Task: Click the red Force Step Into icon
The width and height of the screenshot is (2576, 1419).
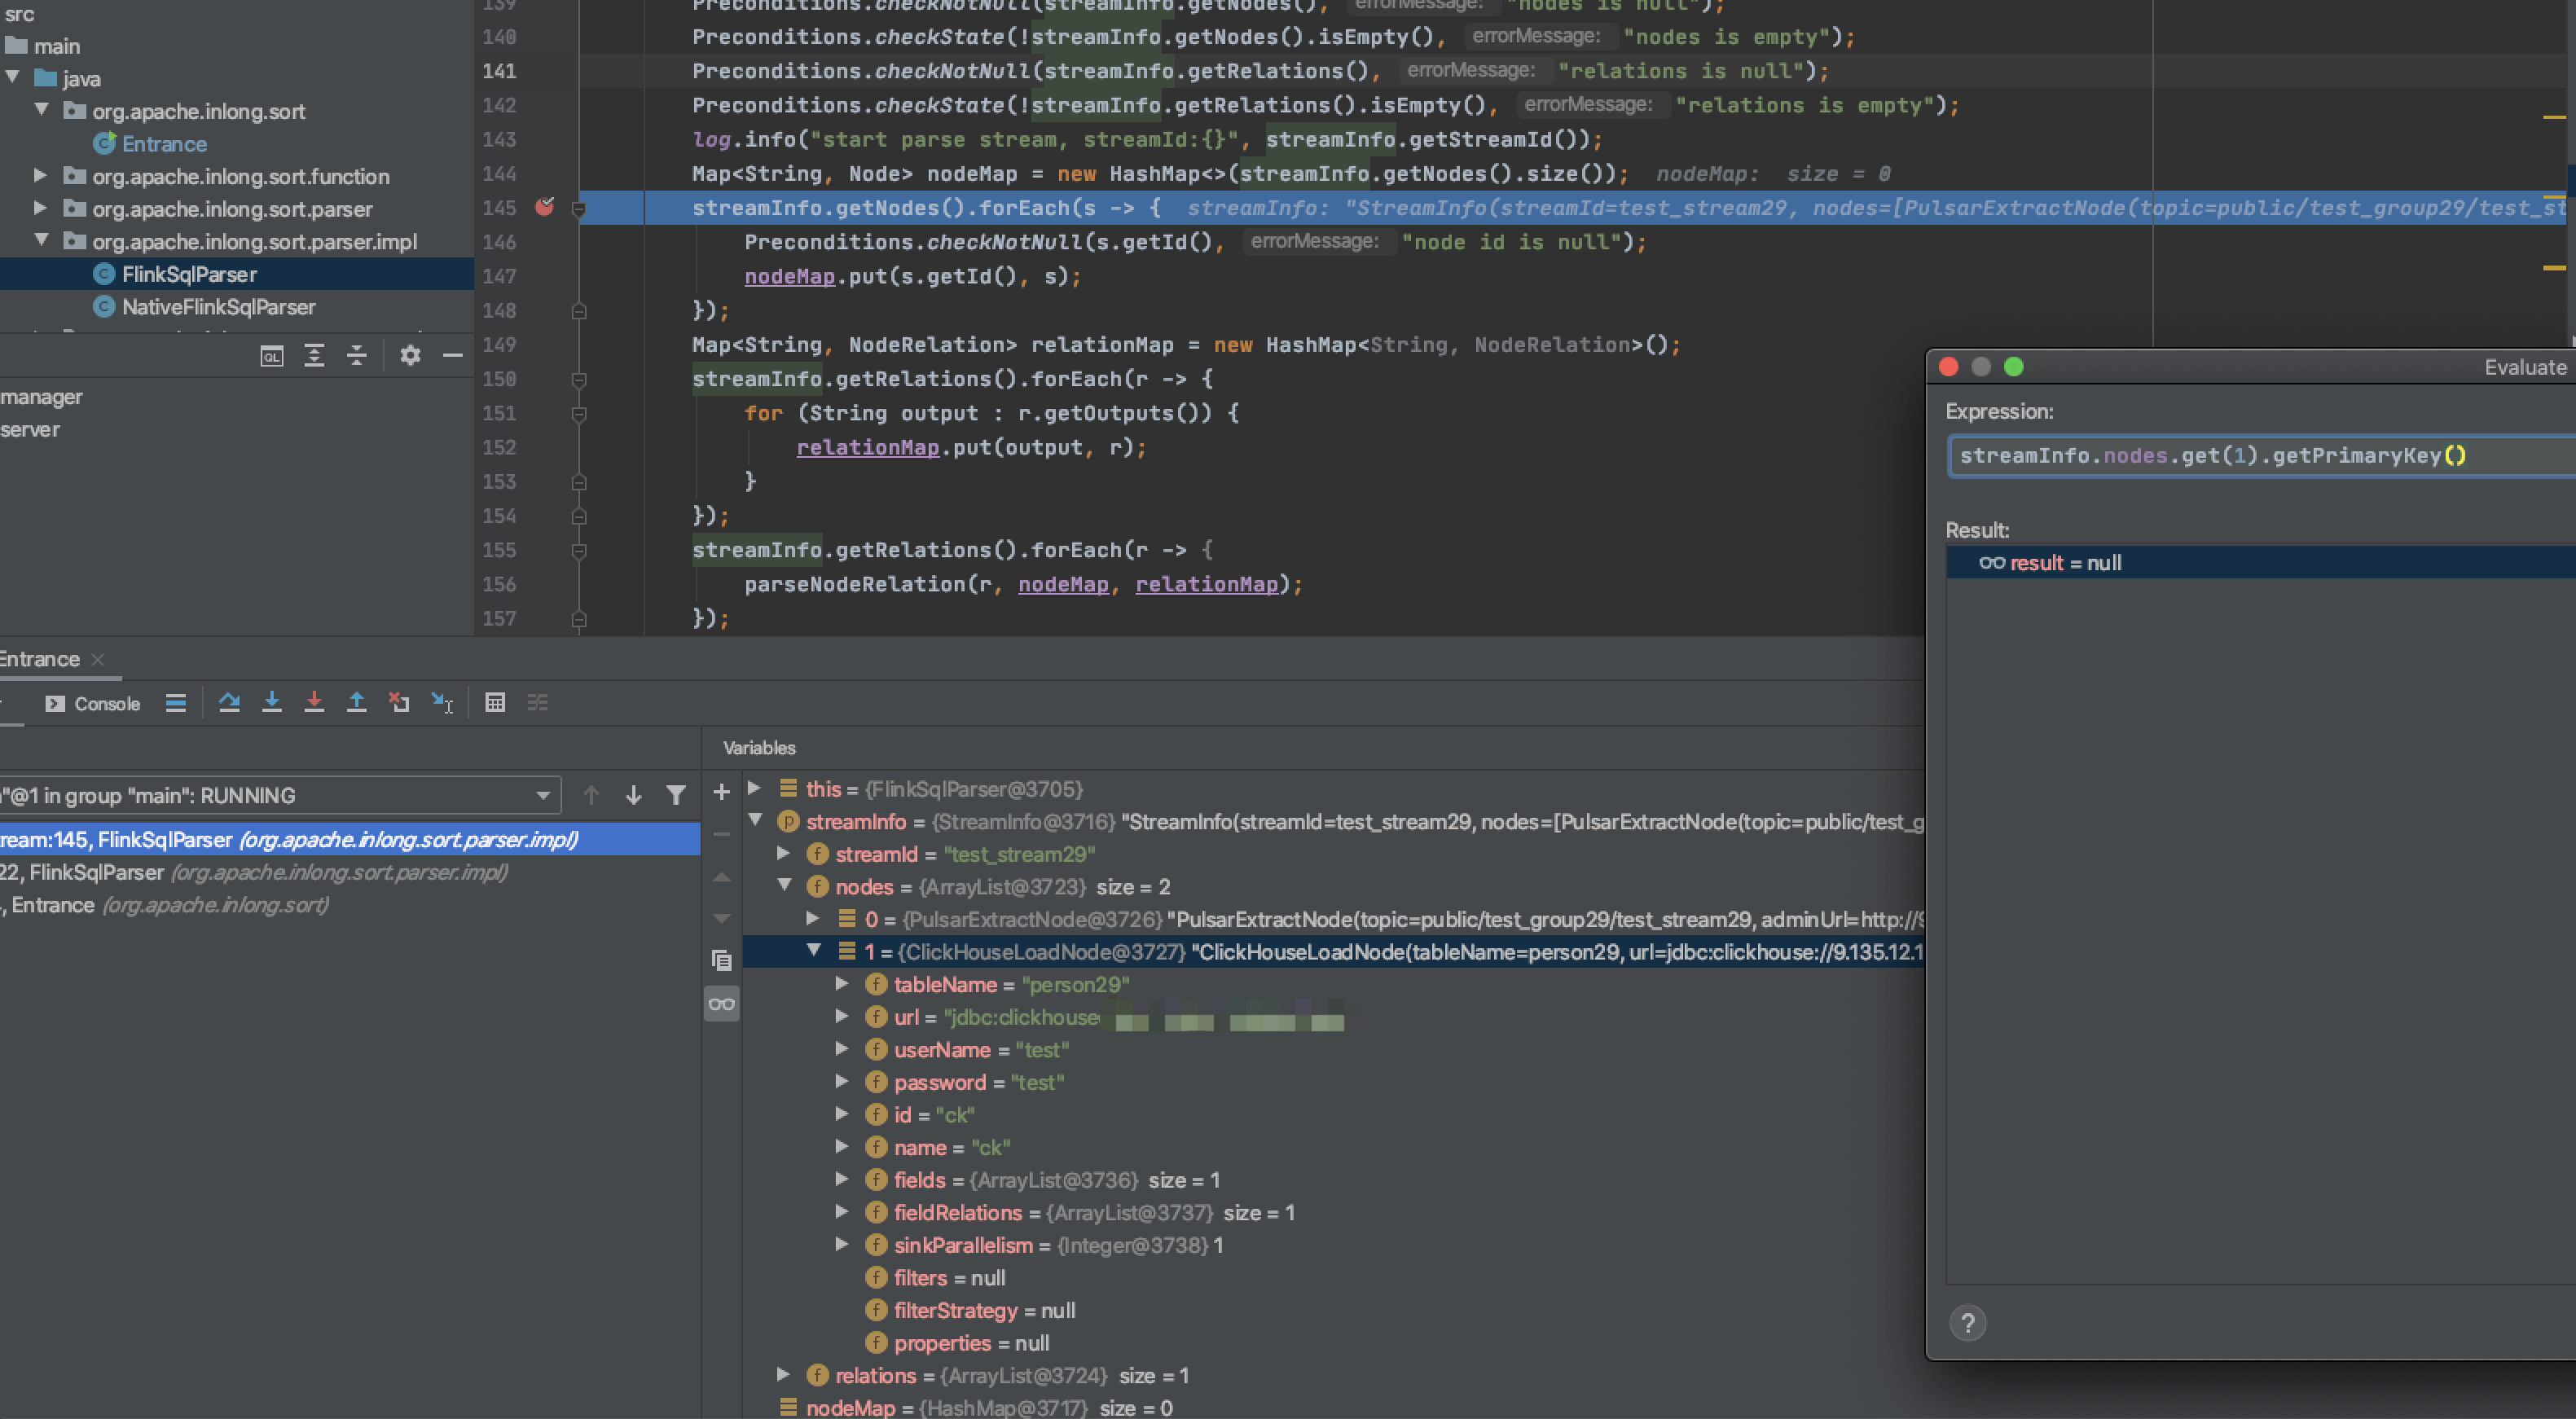Action: tap(314, 702)
